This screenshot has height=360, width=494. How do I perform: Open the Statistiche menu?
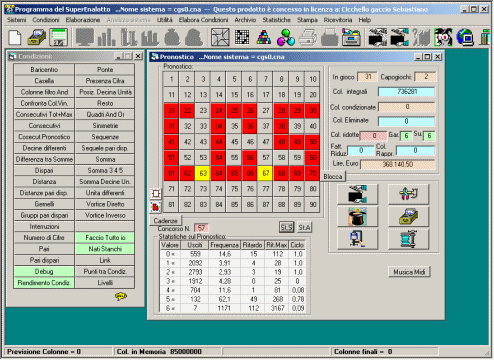[276, 20]
